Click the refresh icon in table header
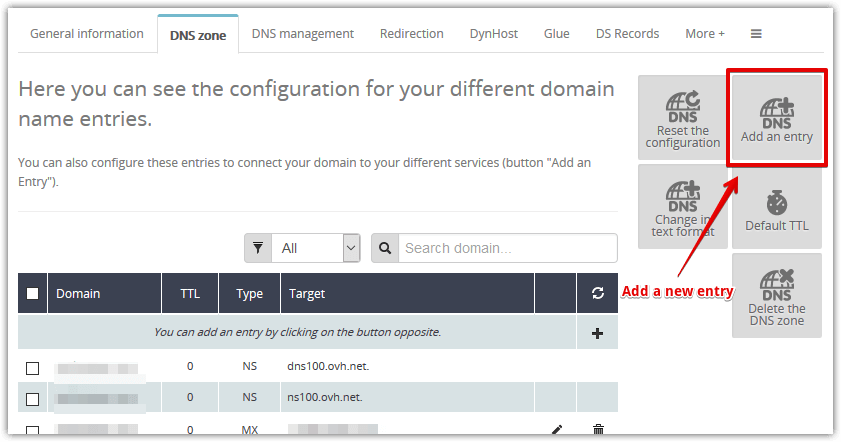 [598, 294]
